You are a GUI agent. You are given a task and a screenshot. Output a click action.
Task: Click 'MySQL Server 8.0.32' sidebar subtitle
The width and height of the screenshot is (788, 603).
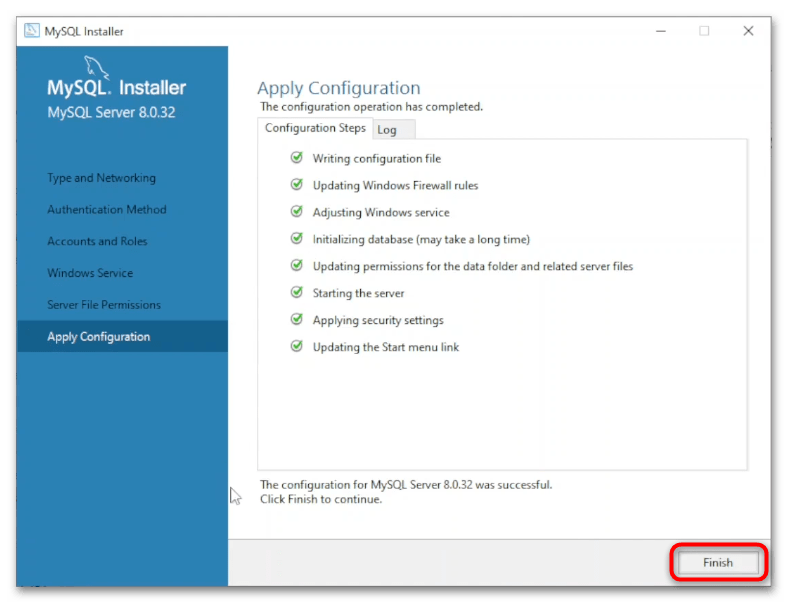pos(111,112)
